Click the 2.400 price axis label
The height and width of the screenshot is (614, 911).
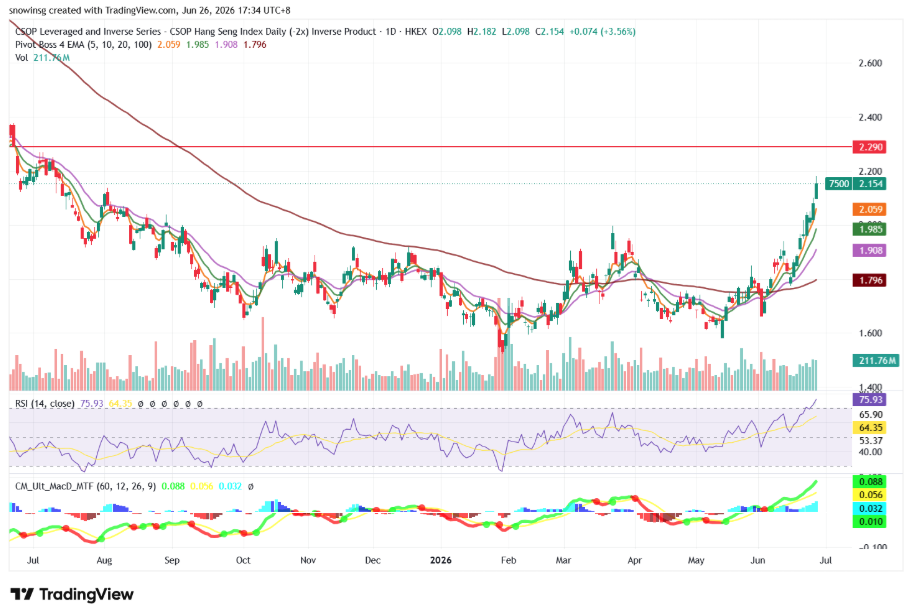tap(870, 117)
